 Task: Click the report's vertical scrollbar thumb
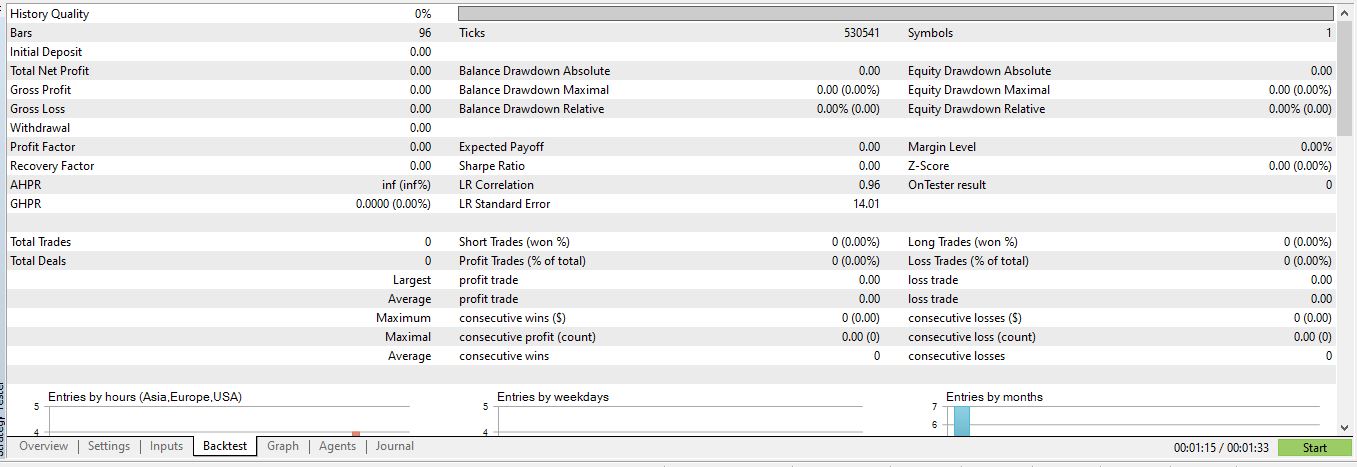1346,78
